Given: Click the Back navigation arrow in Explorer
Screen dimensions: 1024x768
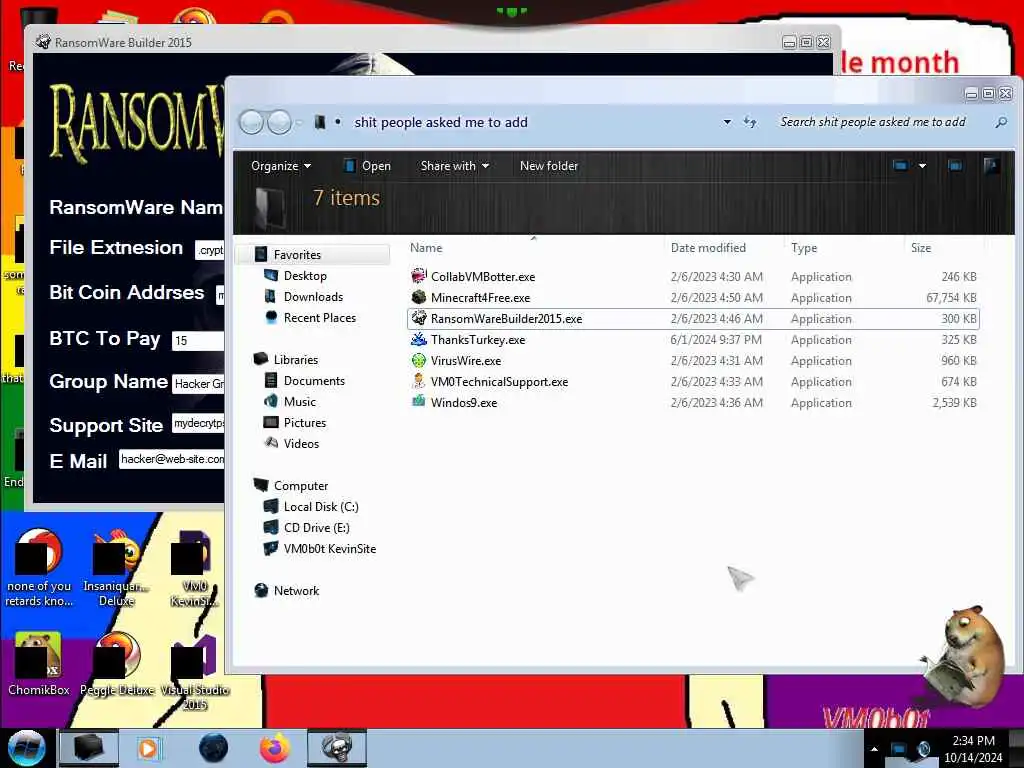Looking at the screenshot, I should 251,122.
